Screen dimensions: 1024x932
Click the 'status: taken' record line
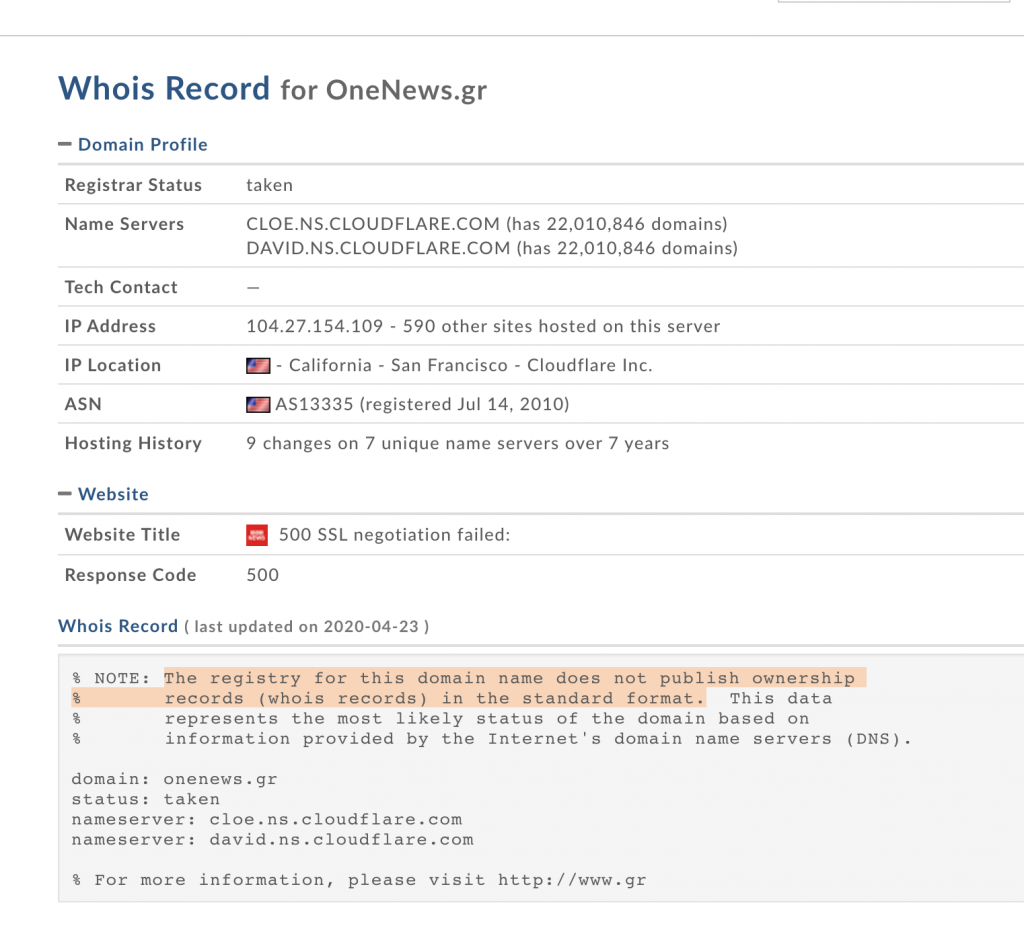tap(146, 799)
